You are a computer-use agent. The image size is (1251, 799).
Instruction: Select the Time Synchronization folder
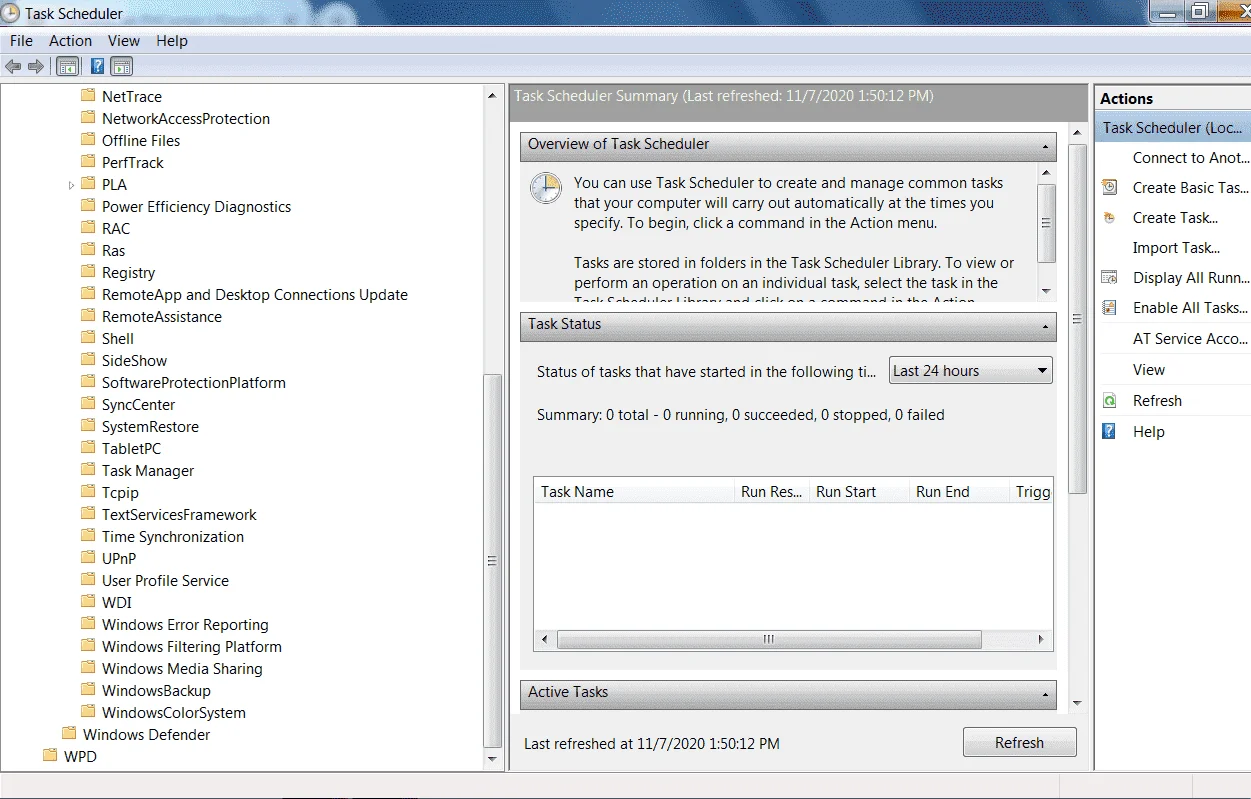173,536
